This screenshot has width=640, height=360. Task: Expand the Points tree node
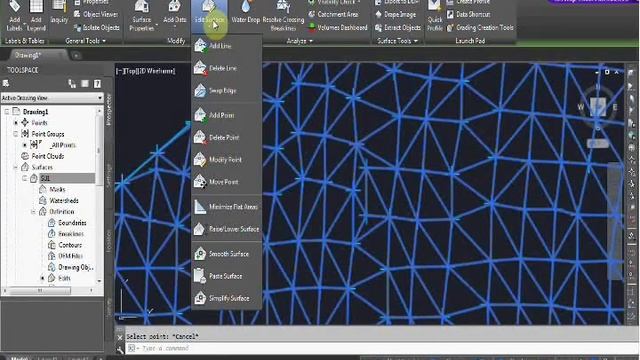(x=16, y=122)
